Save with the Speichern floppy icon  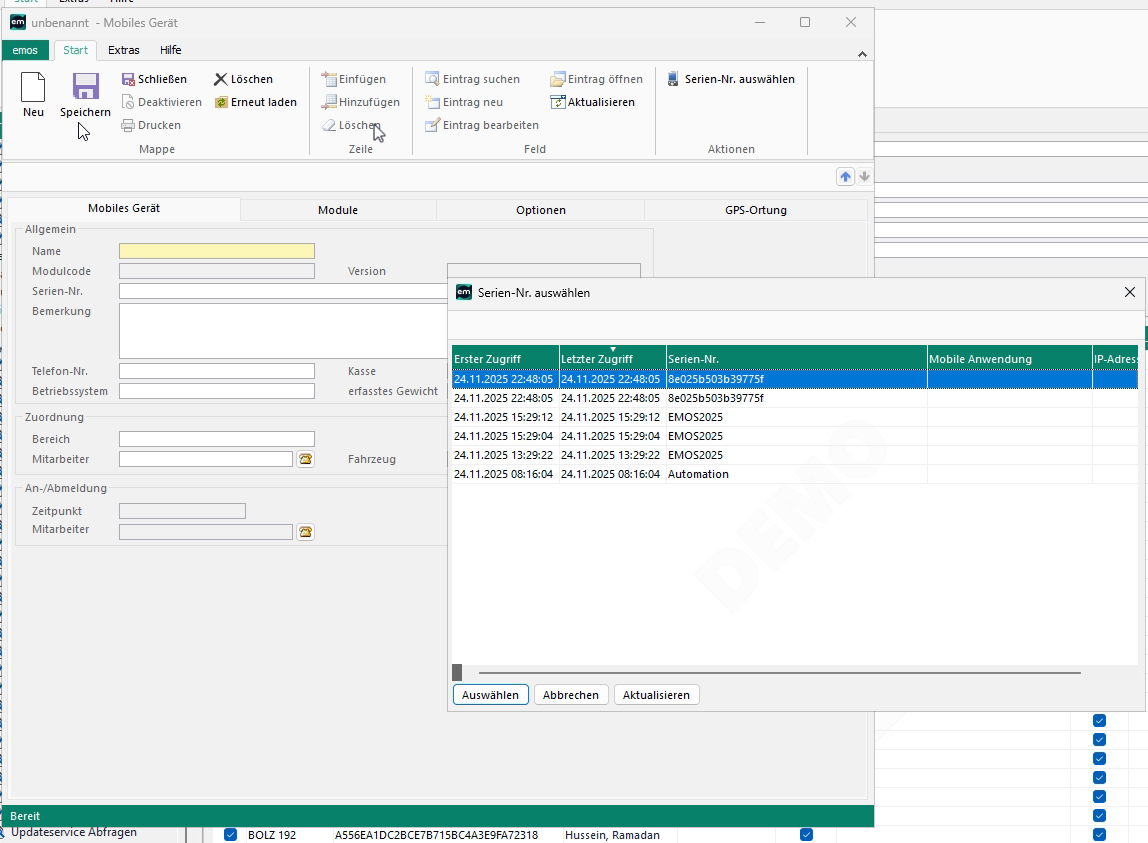pyautogui.click(x=85, y=87)
